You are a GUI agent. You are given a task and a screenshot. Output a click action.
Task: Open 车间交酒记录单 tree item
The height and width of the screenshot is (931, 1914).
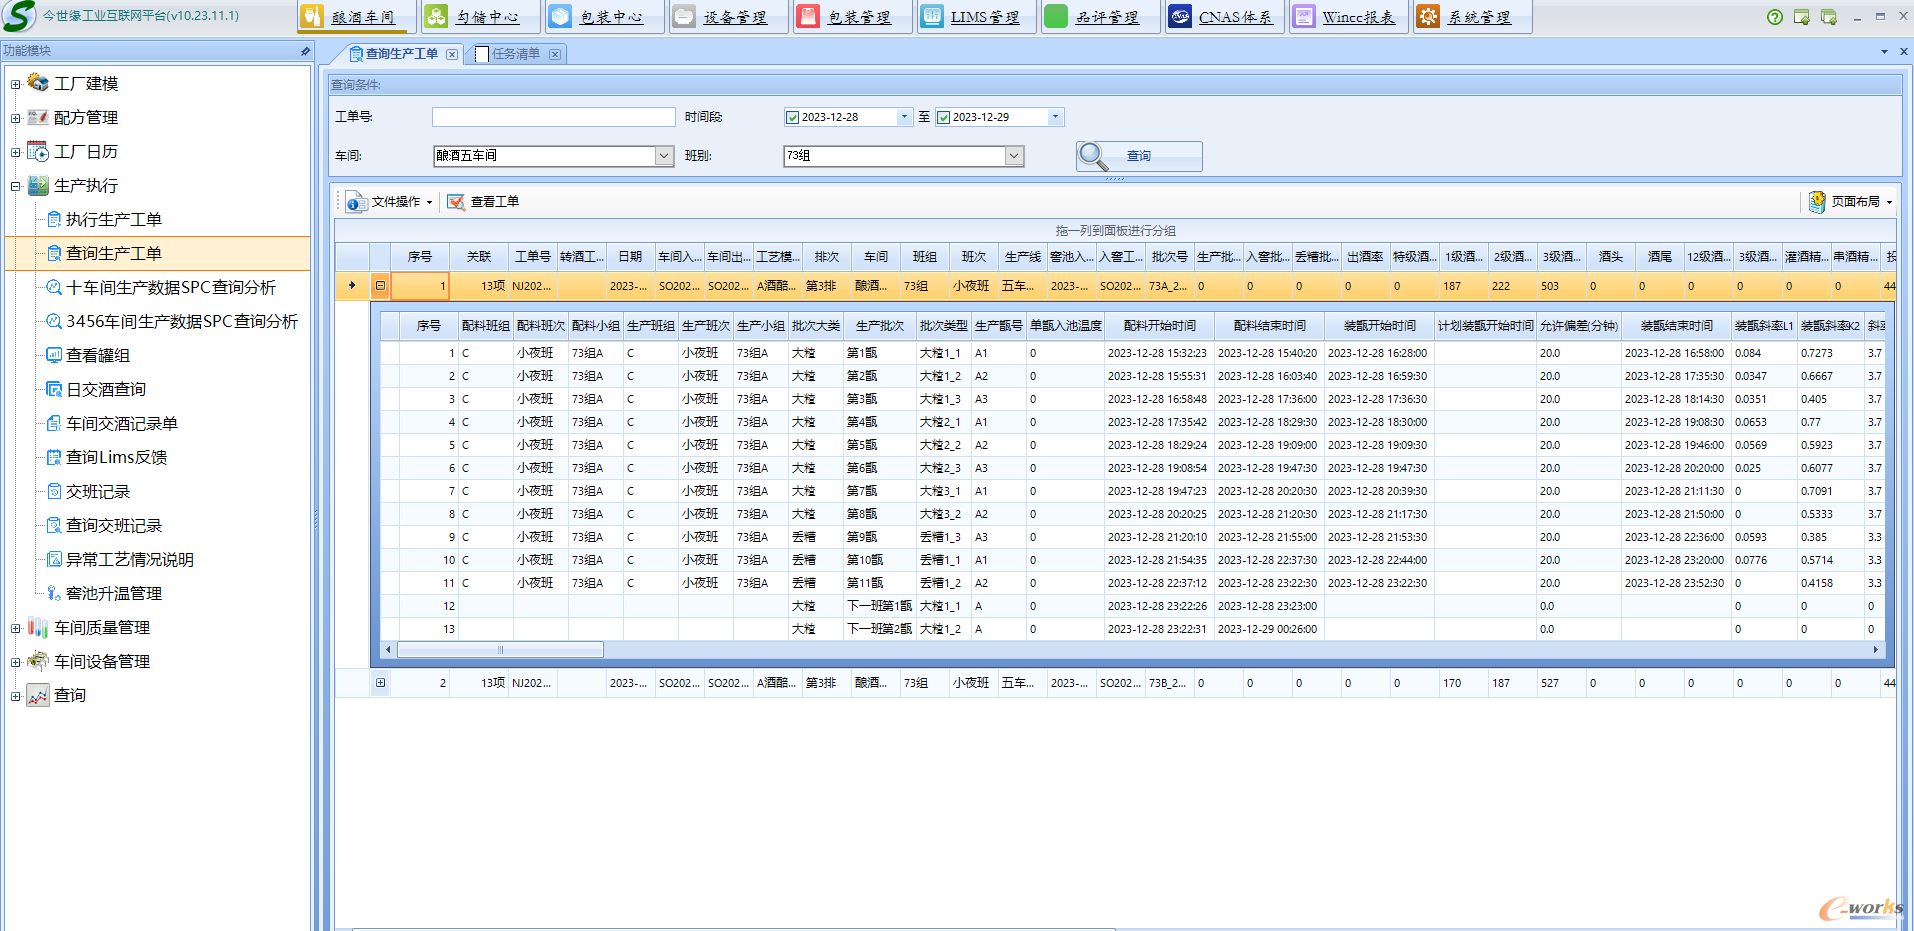121,424
